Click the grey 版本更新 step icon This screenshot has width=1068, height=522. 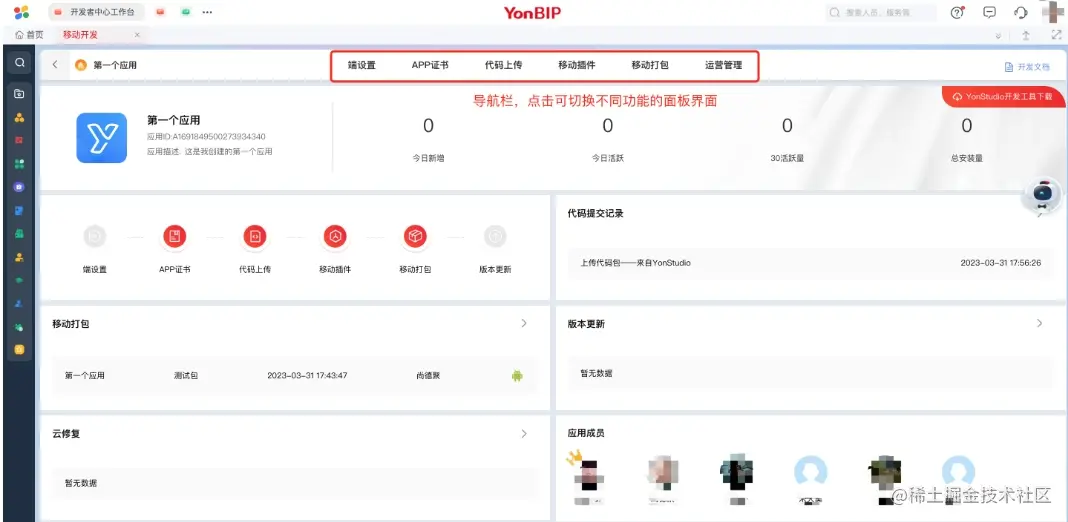(x=495, y=236)
